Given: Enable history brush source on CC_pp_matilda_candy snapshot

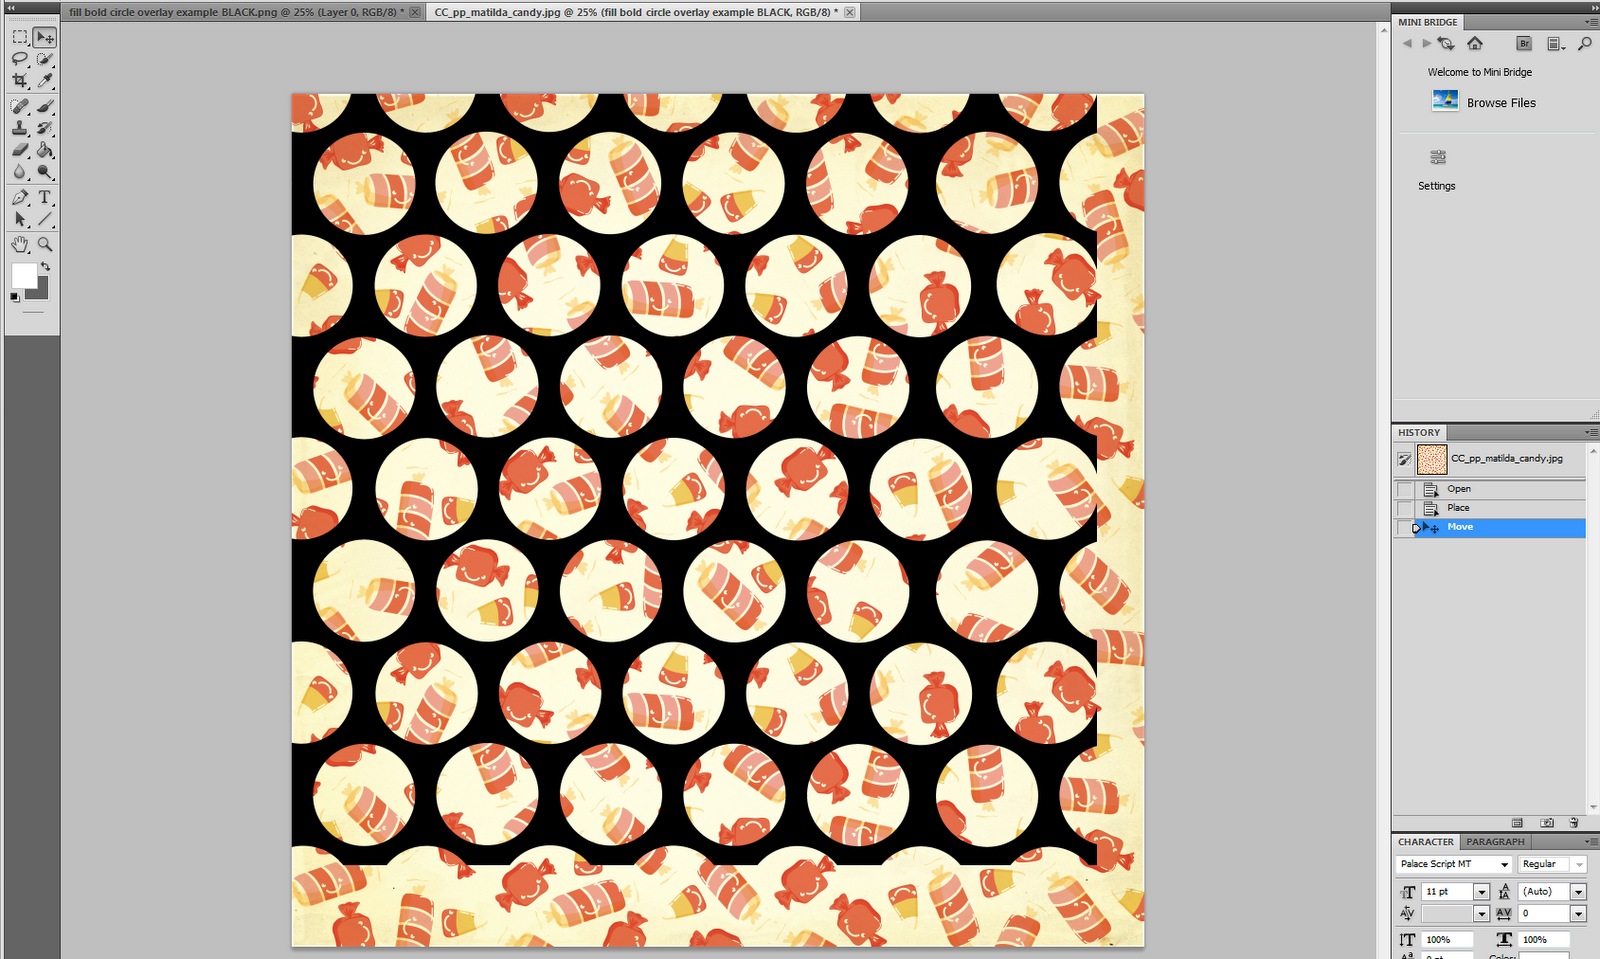Looking at the screenshot, I should tap(1405, 459).
